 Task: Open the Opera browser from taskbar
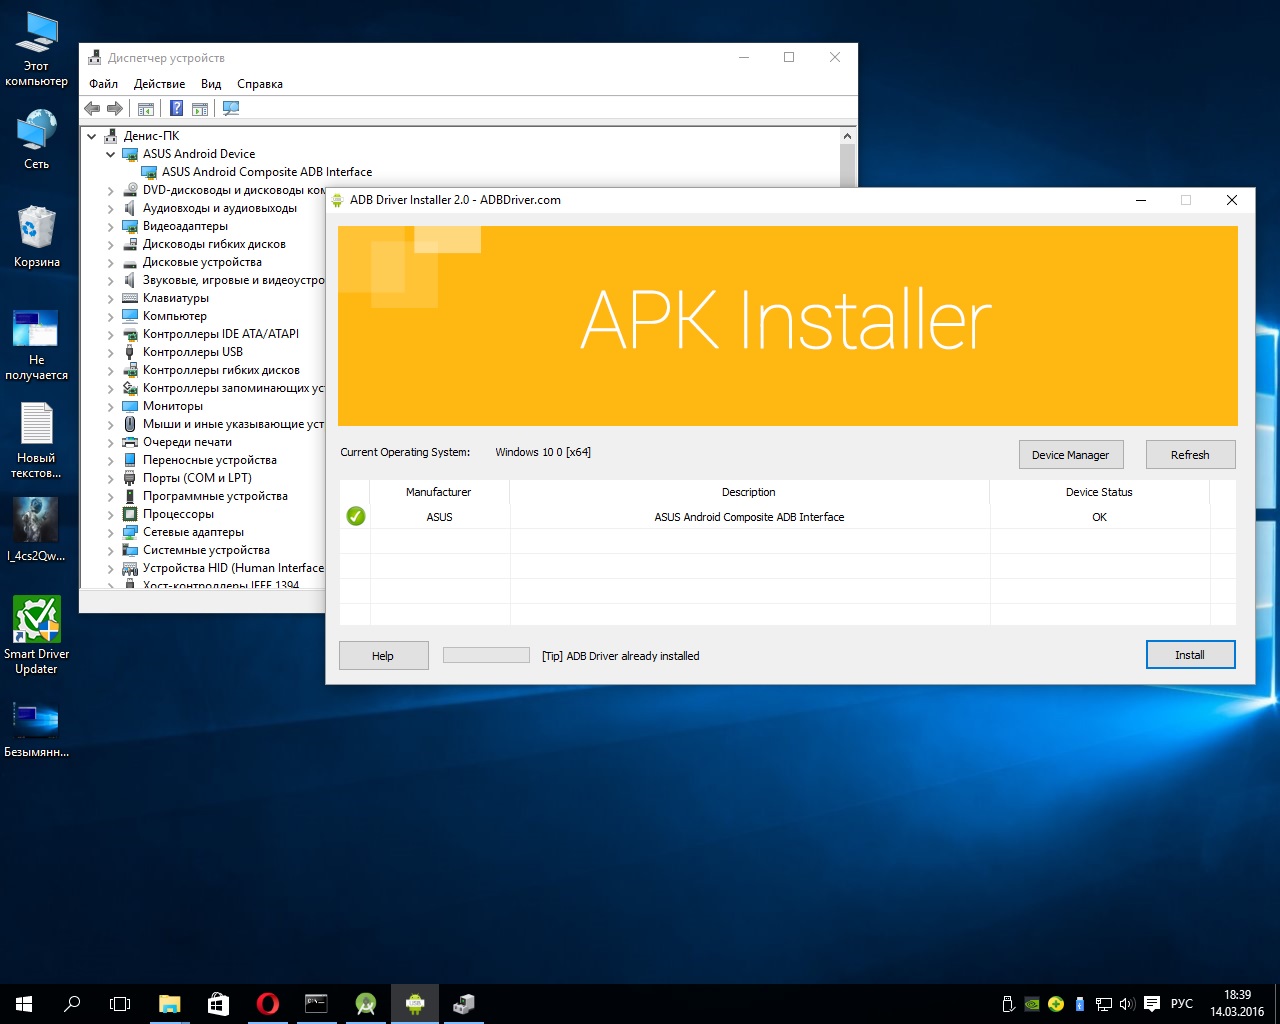coord(267,1003)
